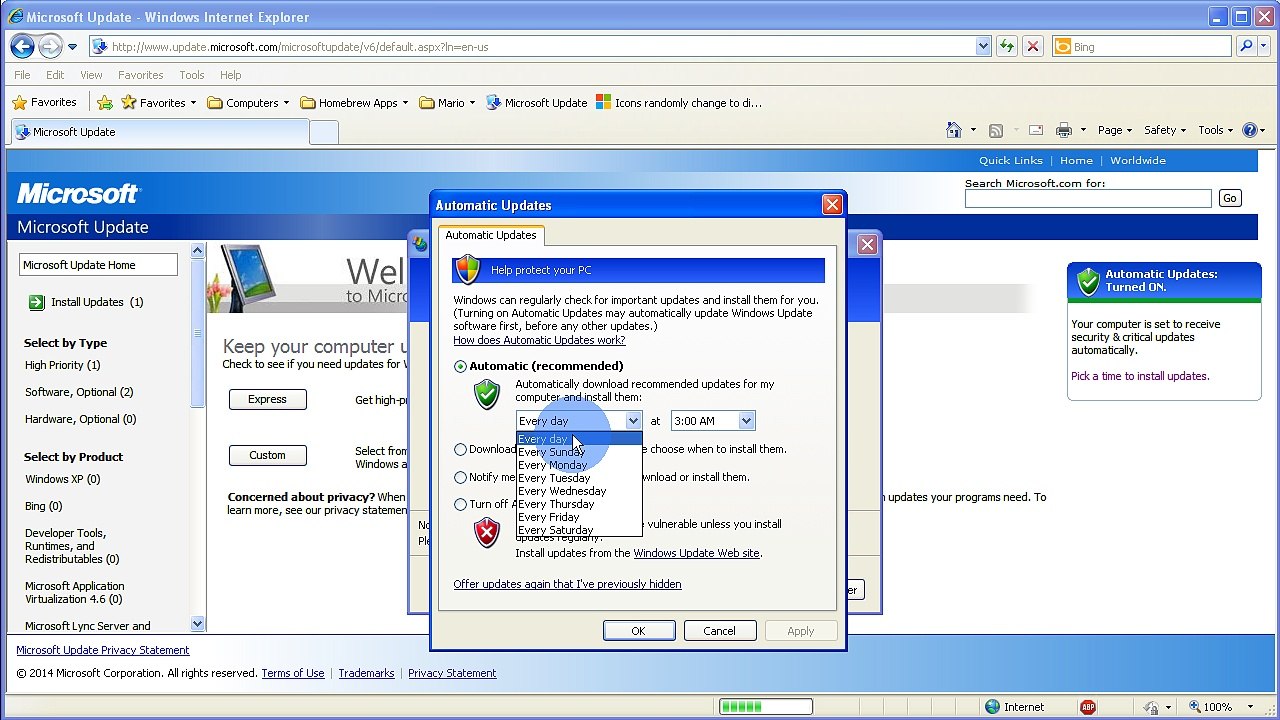Click the Read Mail envelope icon
1280x720 pixels.
[x=1036, y=130]
